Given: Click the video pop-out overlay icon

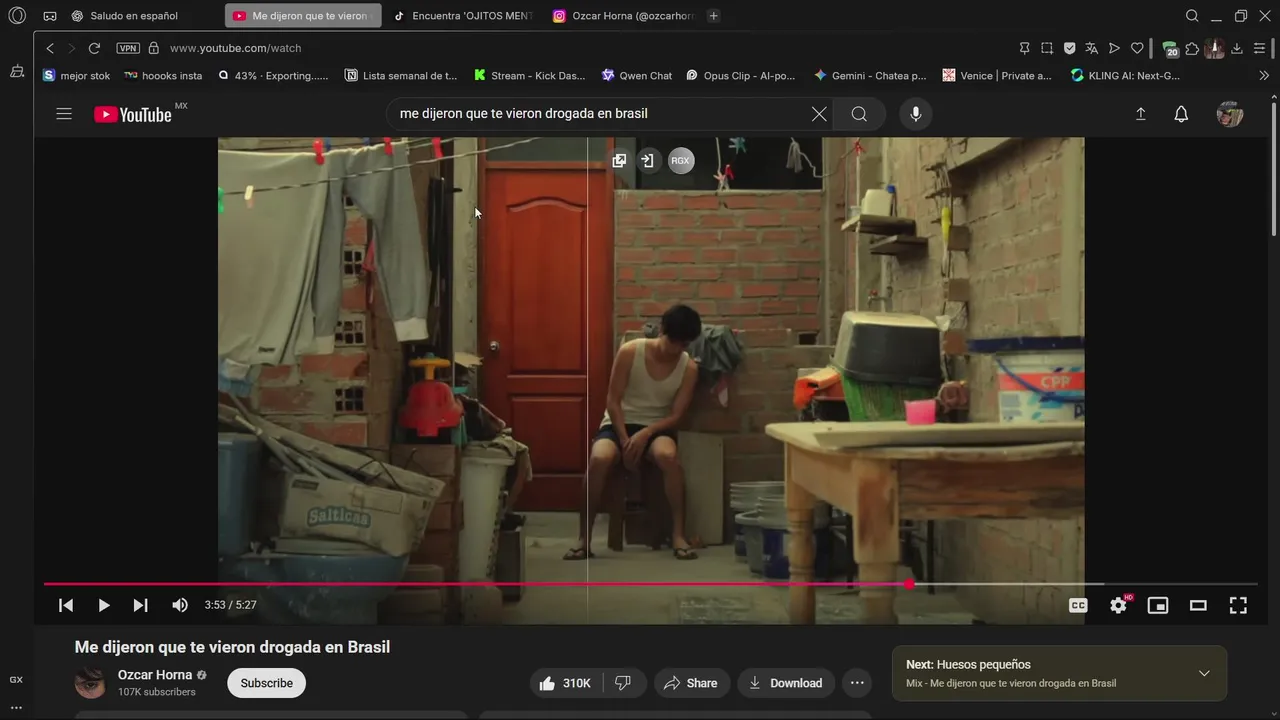Looking at the screenshot, I should click(619, 161).
